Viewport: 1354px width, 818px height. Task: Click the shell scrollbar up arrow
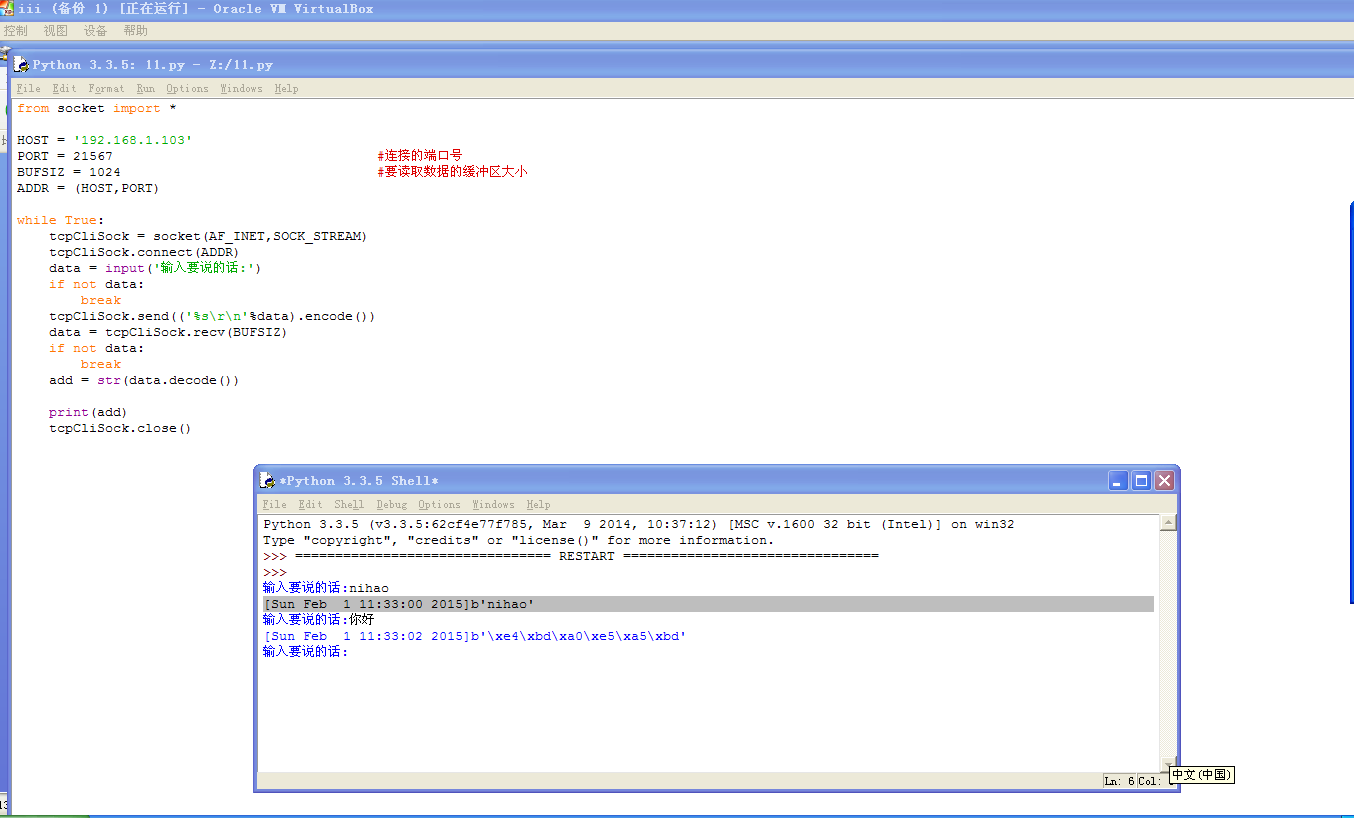pos(1168,523)
